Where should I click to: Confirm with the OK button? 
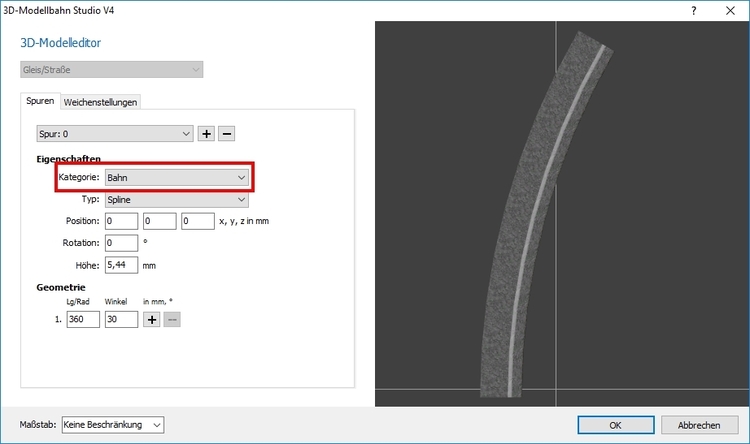(x=616, y=425)
